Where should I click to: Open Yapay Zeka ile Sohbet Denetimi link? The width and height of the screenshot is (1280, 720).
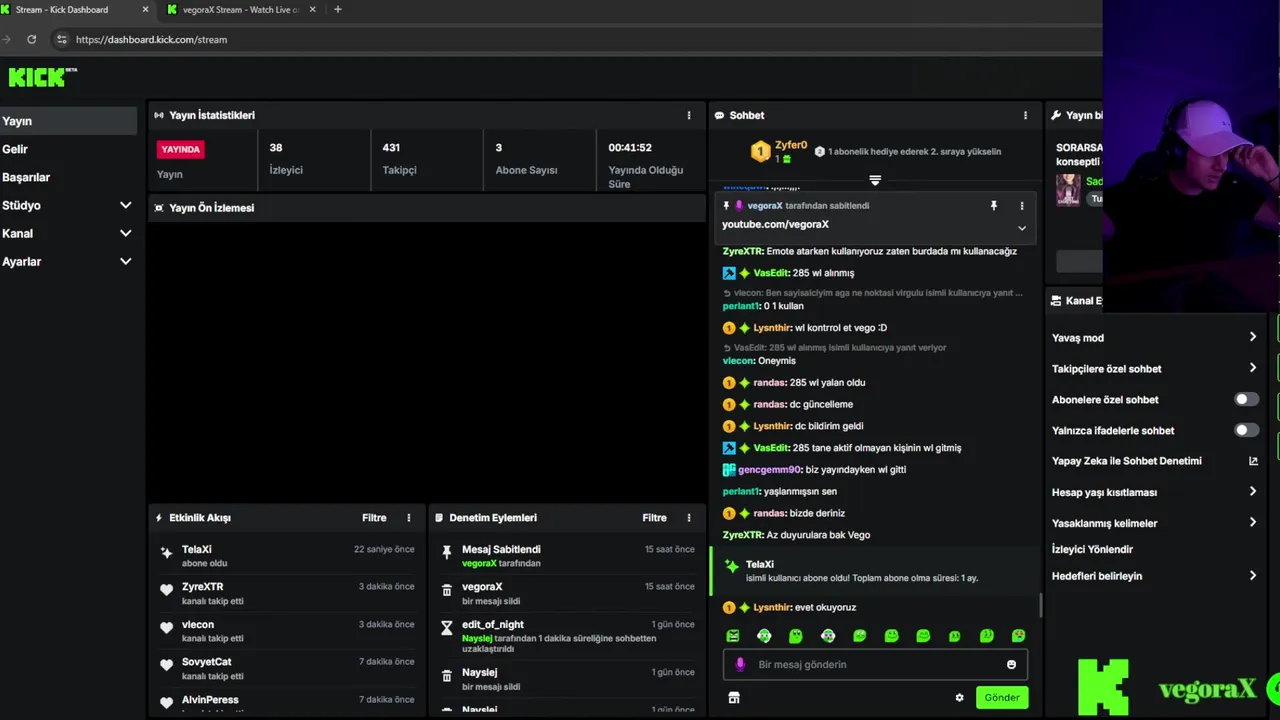click(1155, 461)
